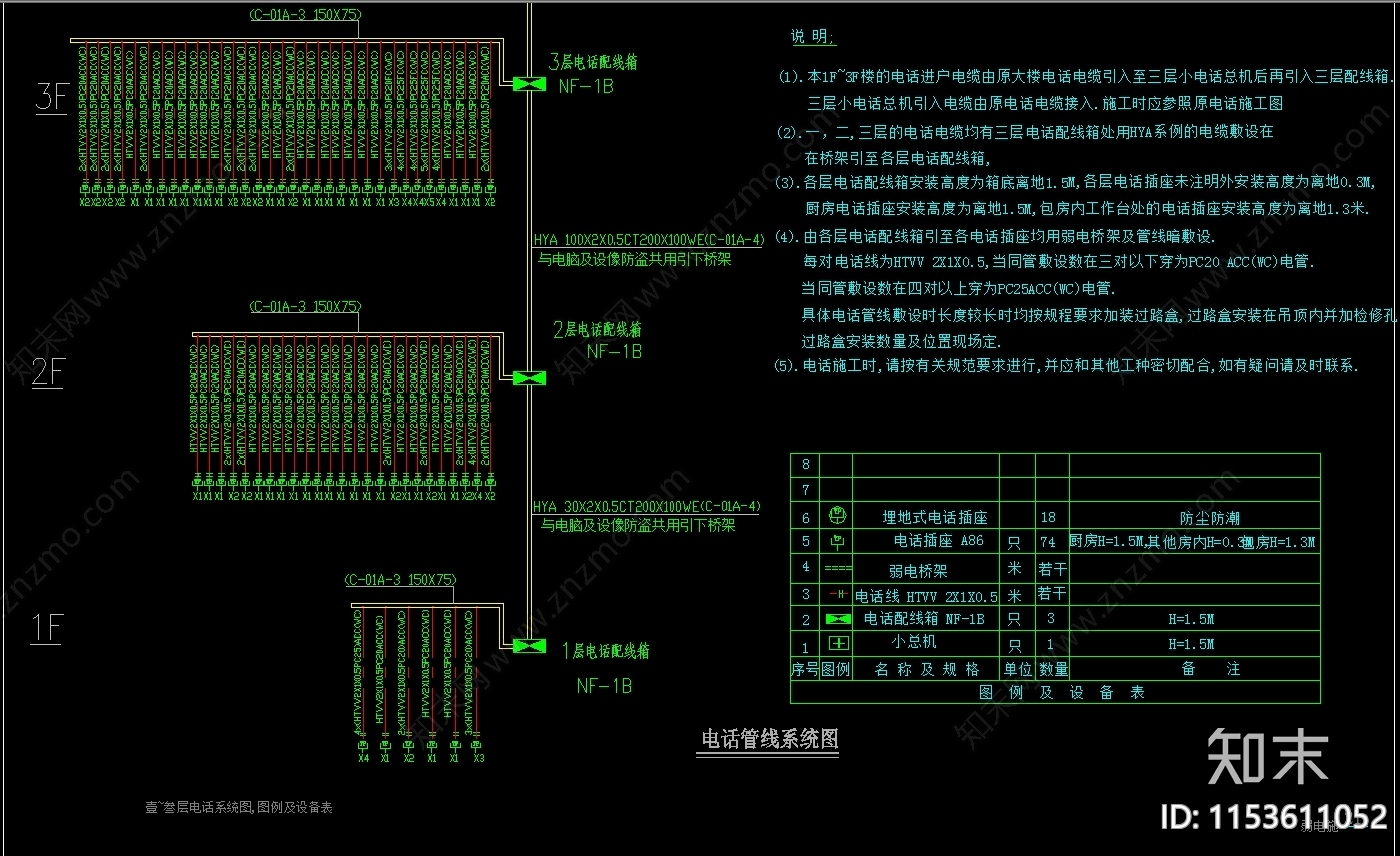Screen dimensions: 1400x856
Task: Click the 1F '(C-01A-3 150X75)' tray label
Action: [400, 580]
